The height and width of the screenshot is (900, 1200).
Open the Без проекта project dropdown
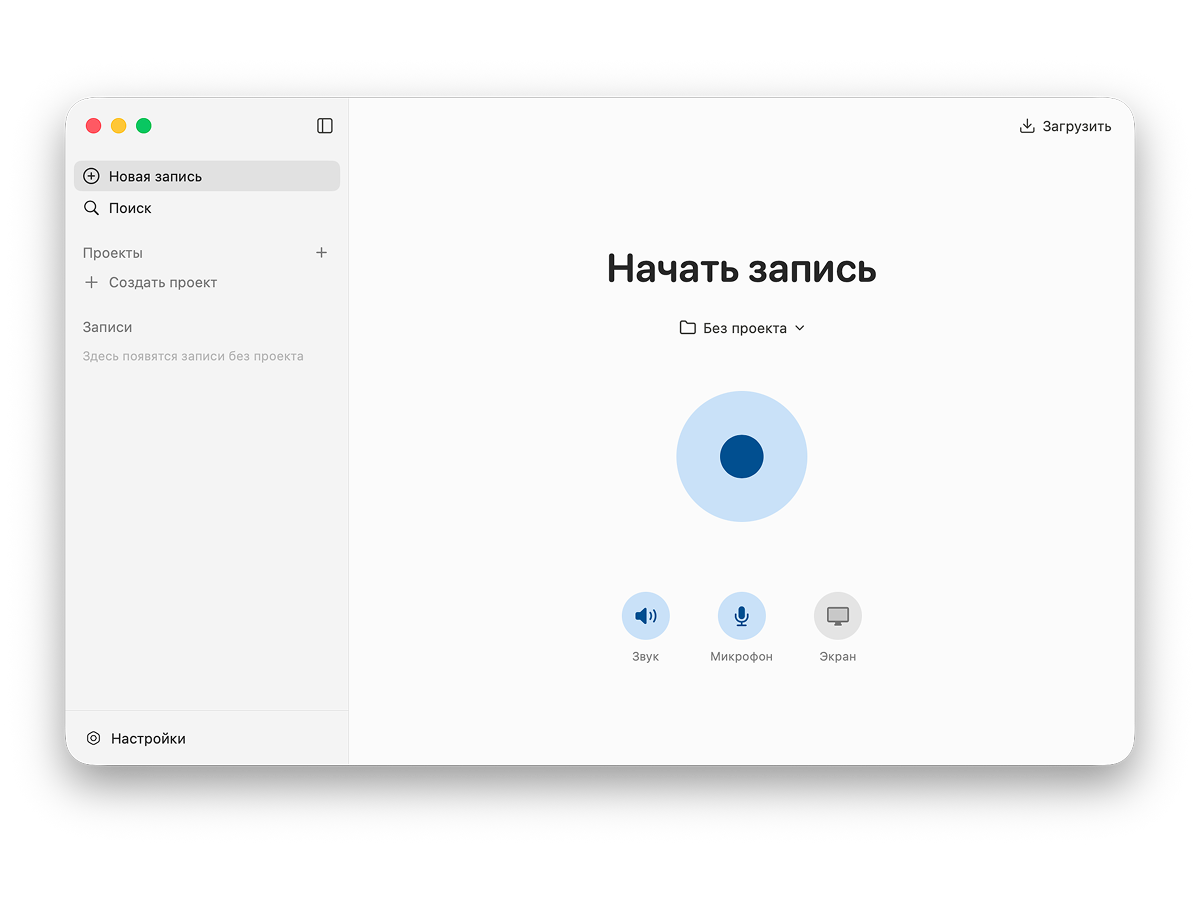[742, 328]
